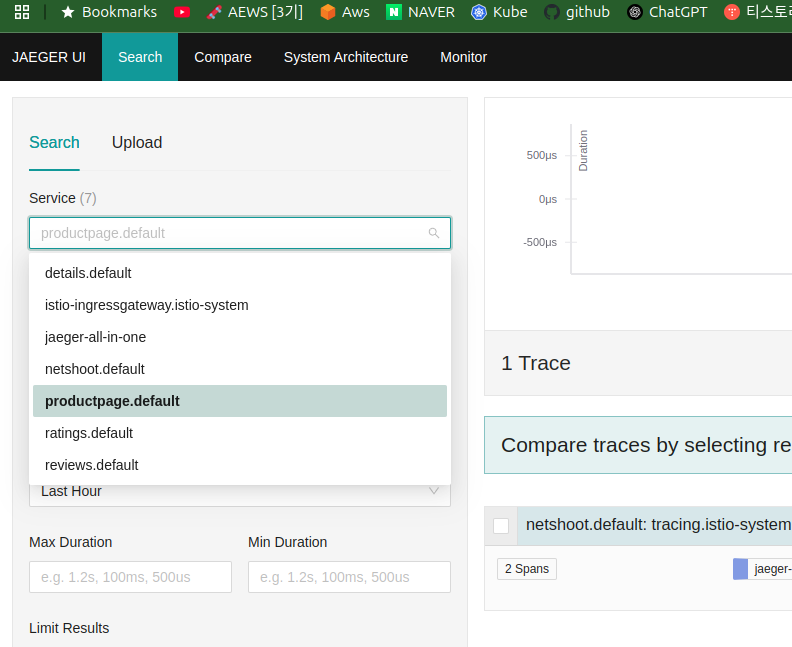Open the Aws bookmark

click(x=345, y=12)
